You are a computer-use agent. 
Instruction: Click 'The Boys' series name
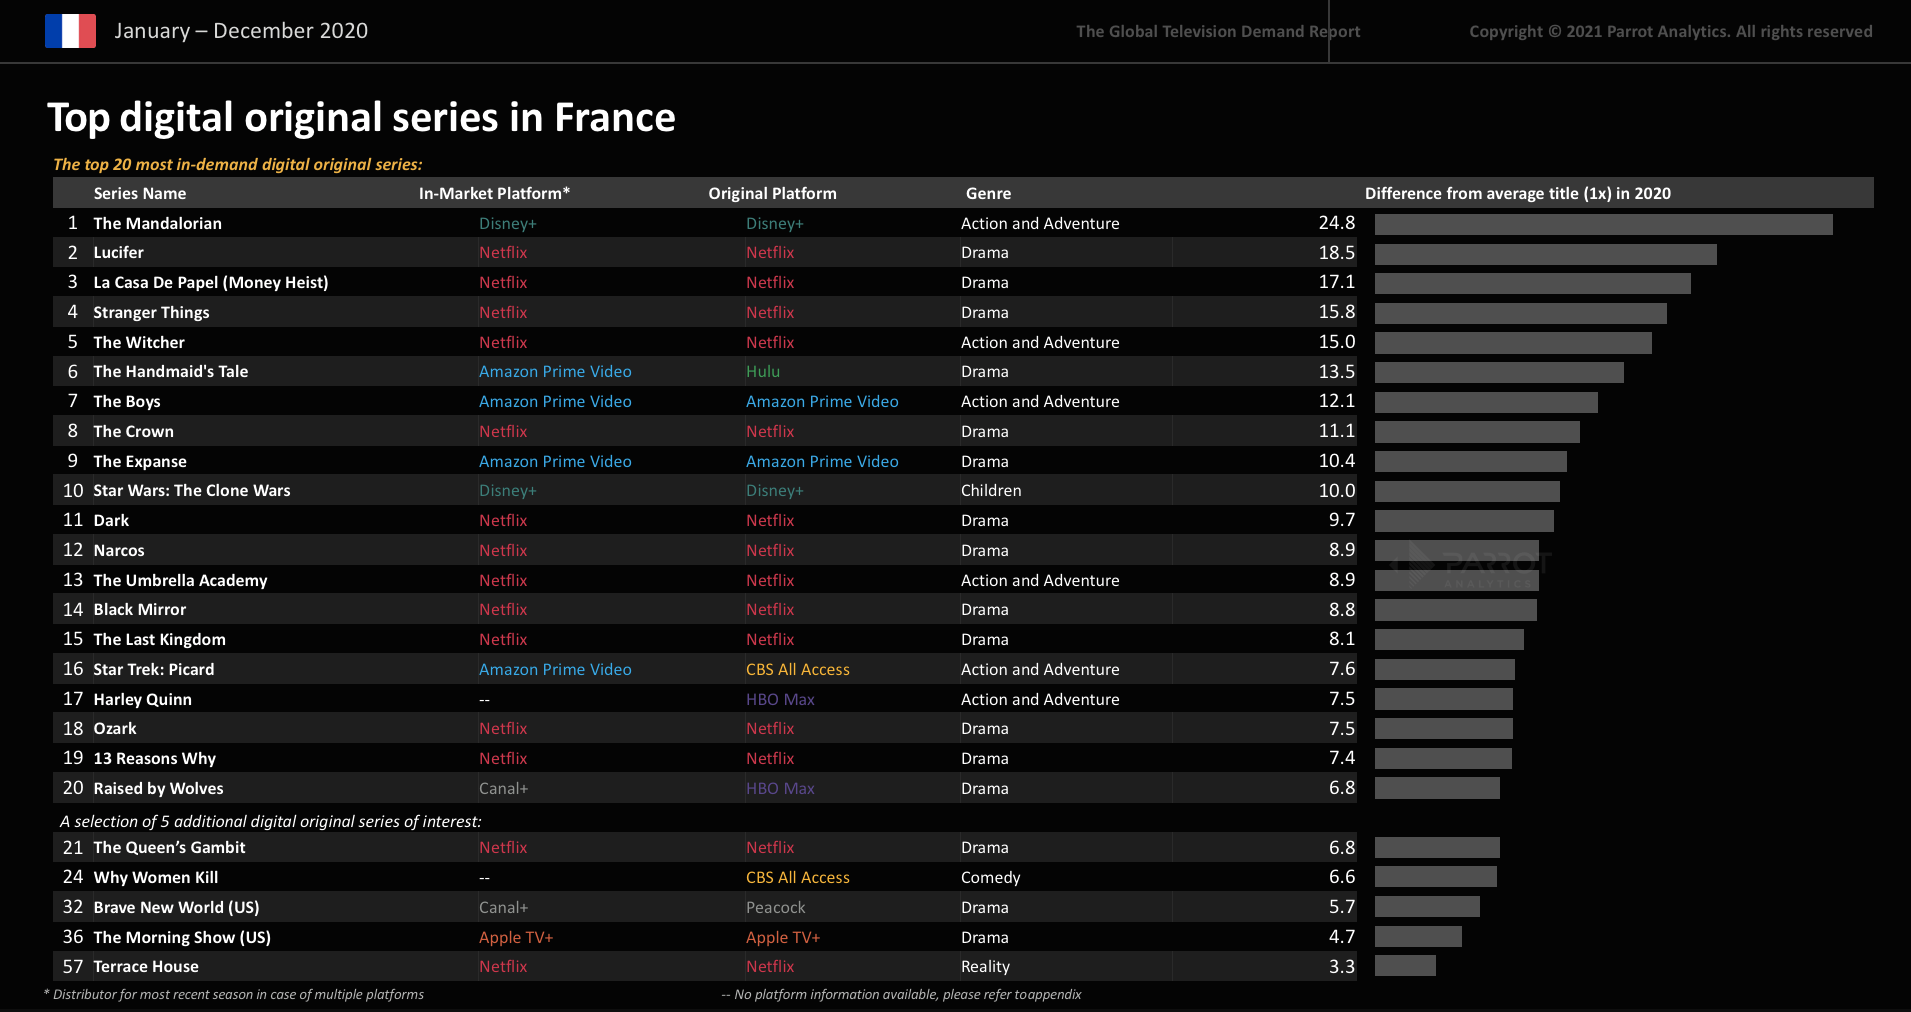126,402
